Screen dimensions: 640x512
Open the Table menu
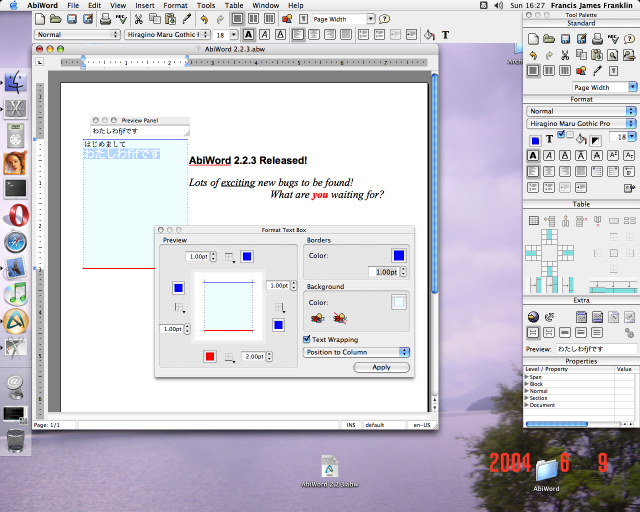click(234, 5)
